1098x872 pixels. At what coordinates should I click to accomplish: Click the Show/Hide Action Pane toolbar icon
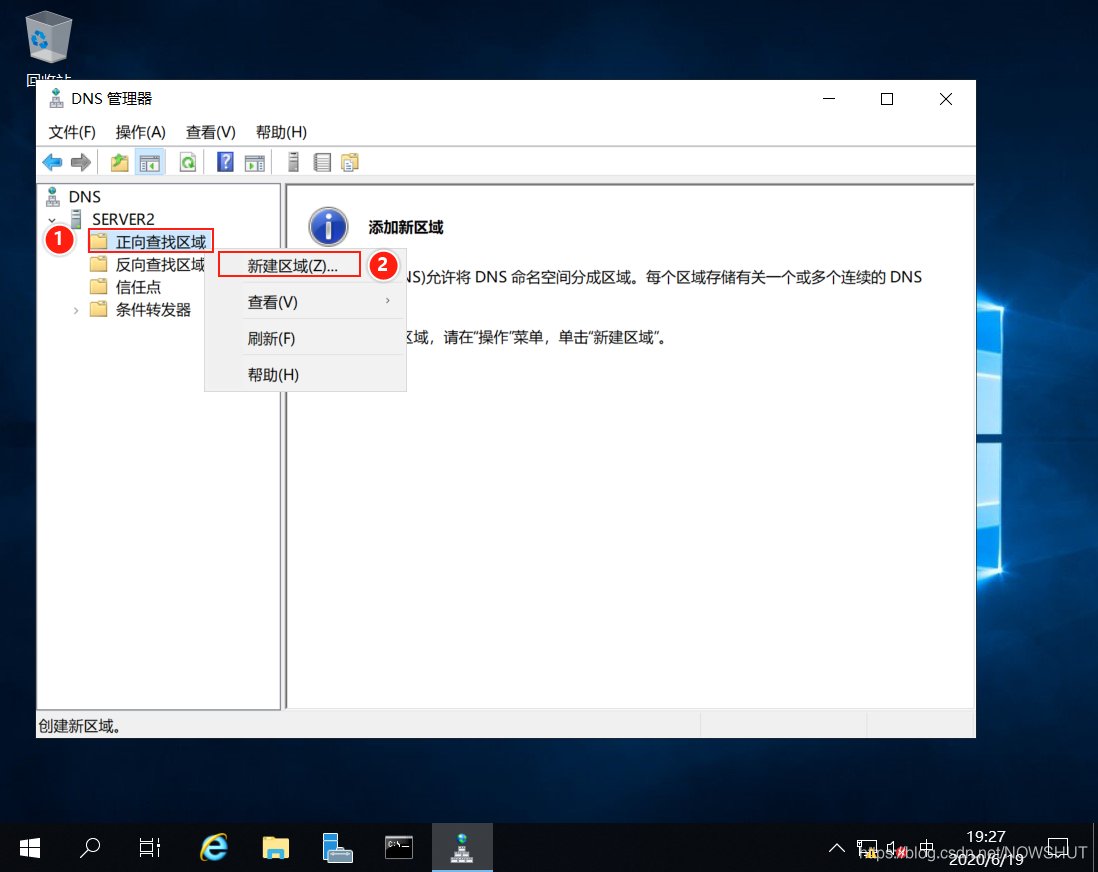point(254,161)
